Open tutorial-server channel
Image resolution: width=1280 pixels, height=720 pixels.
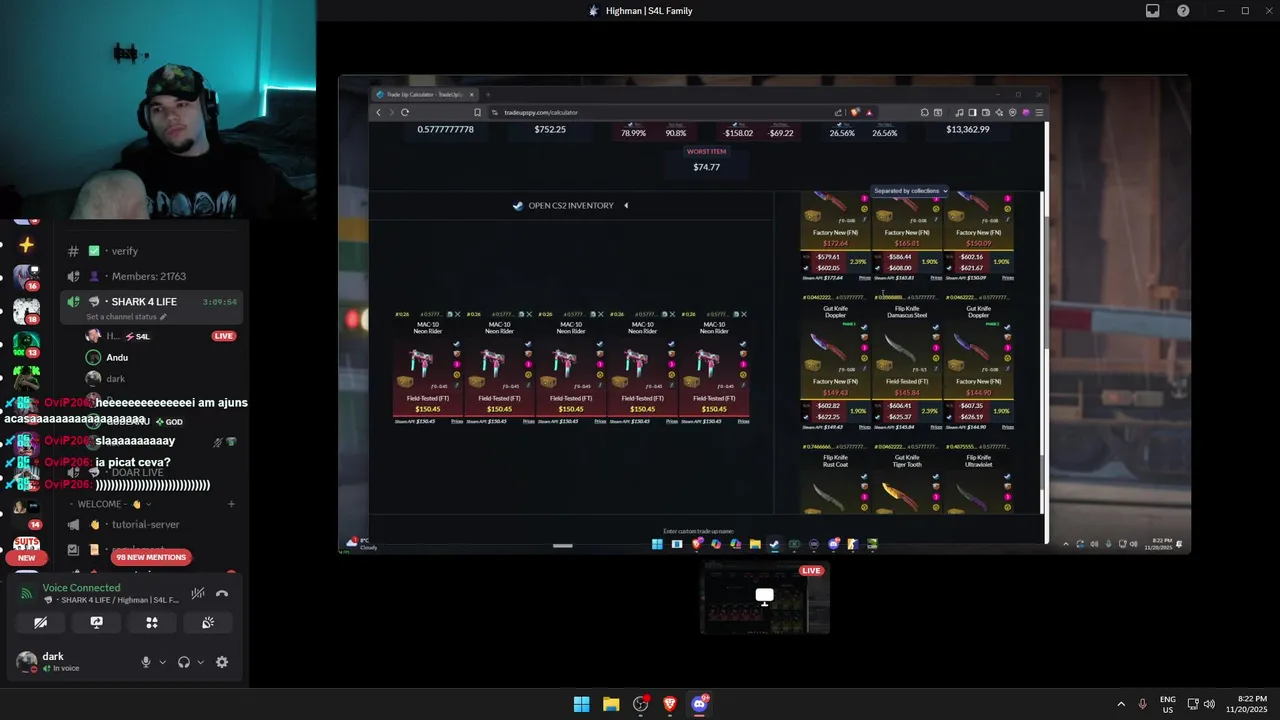pos(145,524)
